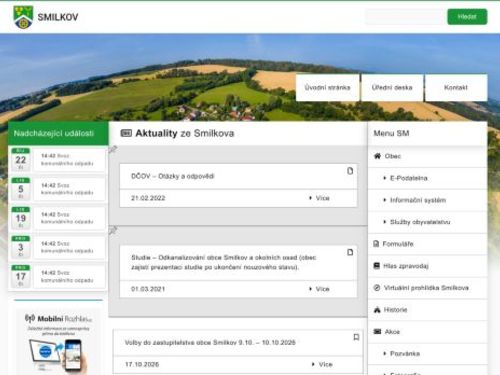Click the tent icon beside Historie

tap(377, 310)
